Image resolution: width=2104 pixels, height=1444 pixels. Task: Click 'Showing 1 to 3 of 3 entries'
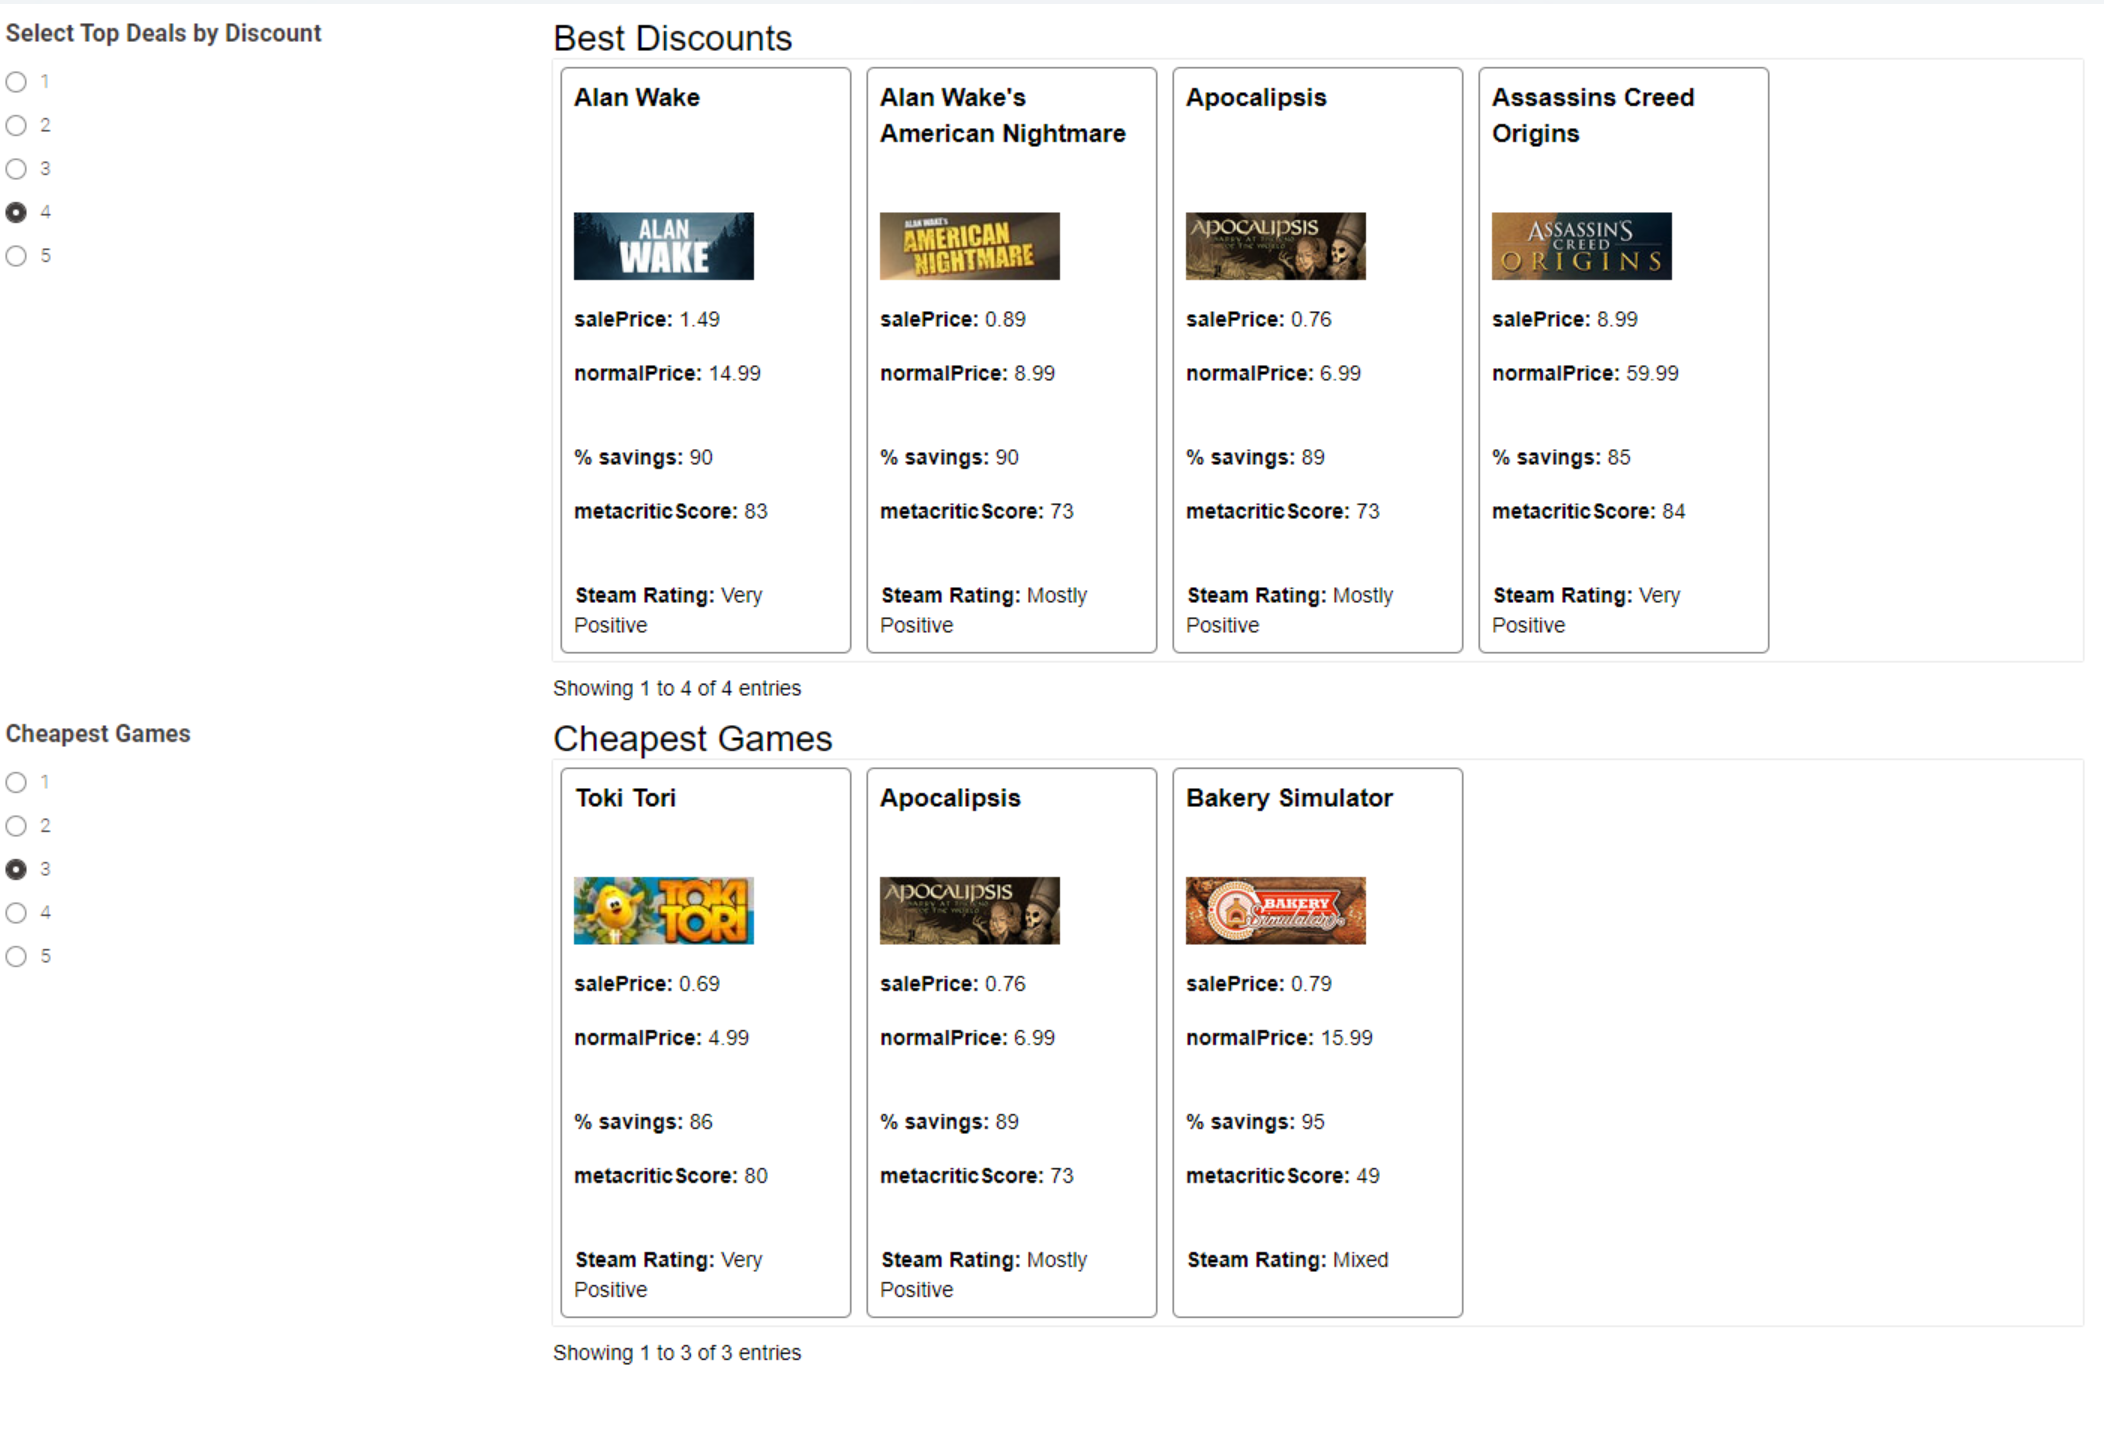[x=677, y=1353]
